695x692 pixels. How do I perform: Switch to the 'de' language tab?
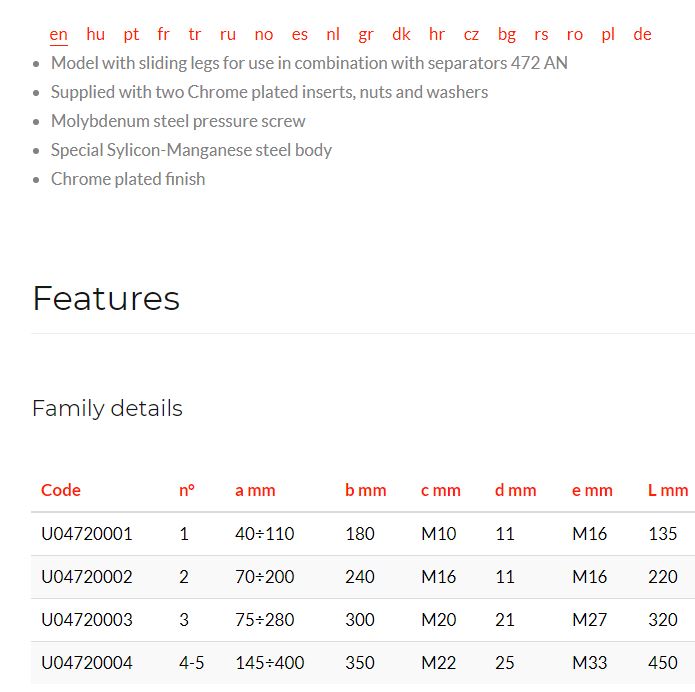tap(642, 34)
